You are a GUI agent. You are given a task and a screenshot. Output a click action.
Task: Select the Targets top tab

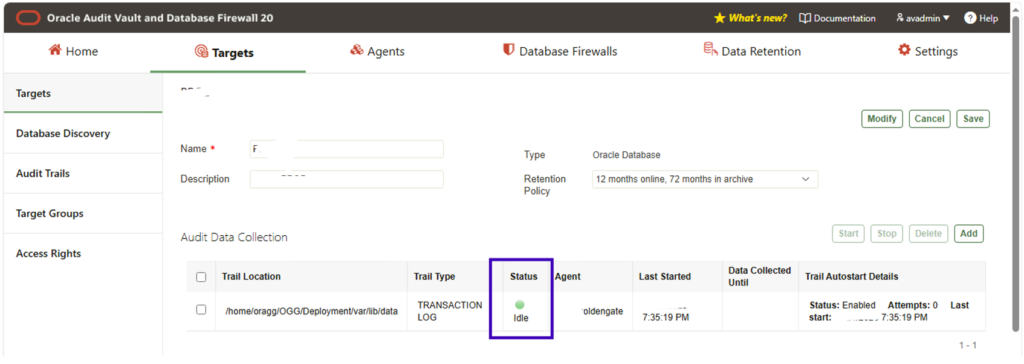click(224, 52)
